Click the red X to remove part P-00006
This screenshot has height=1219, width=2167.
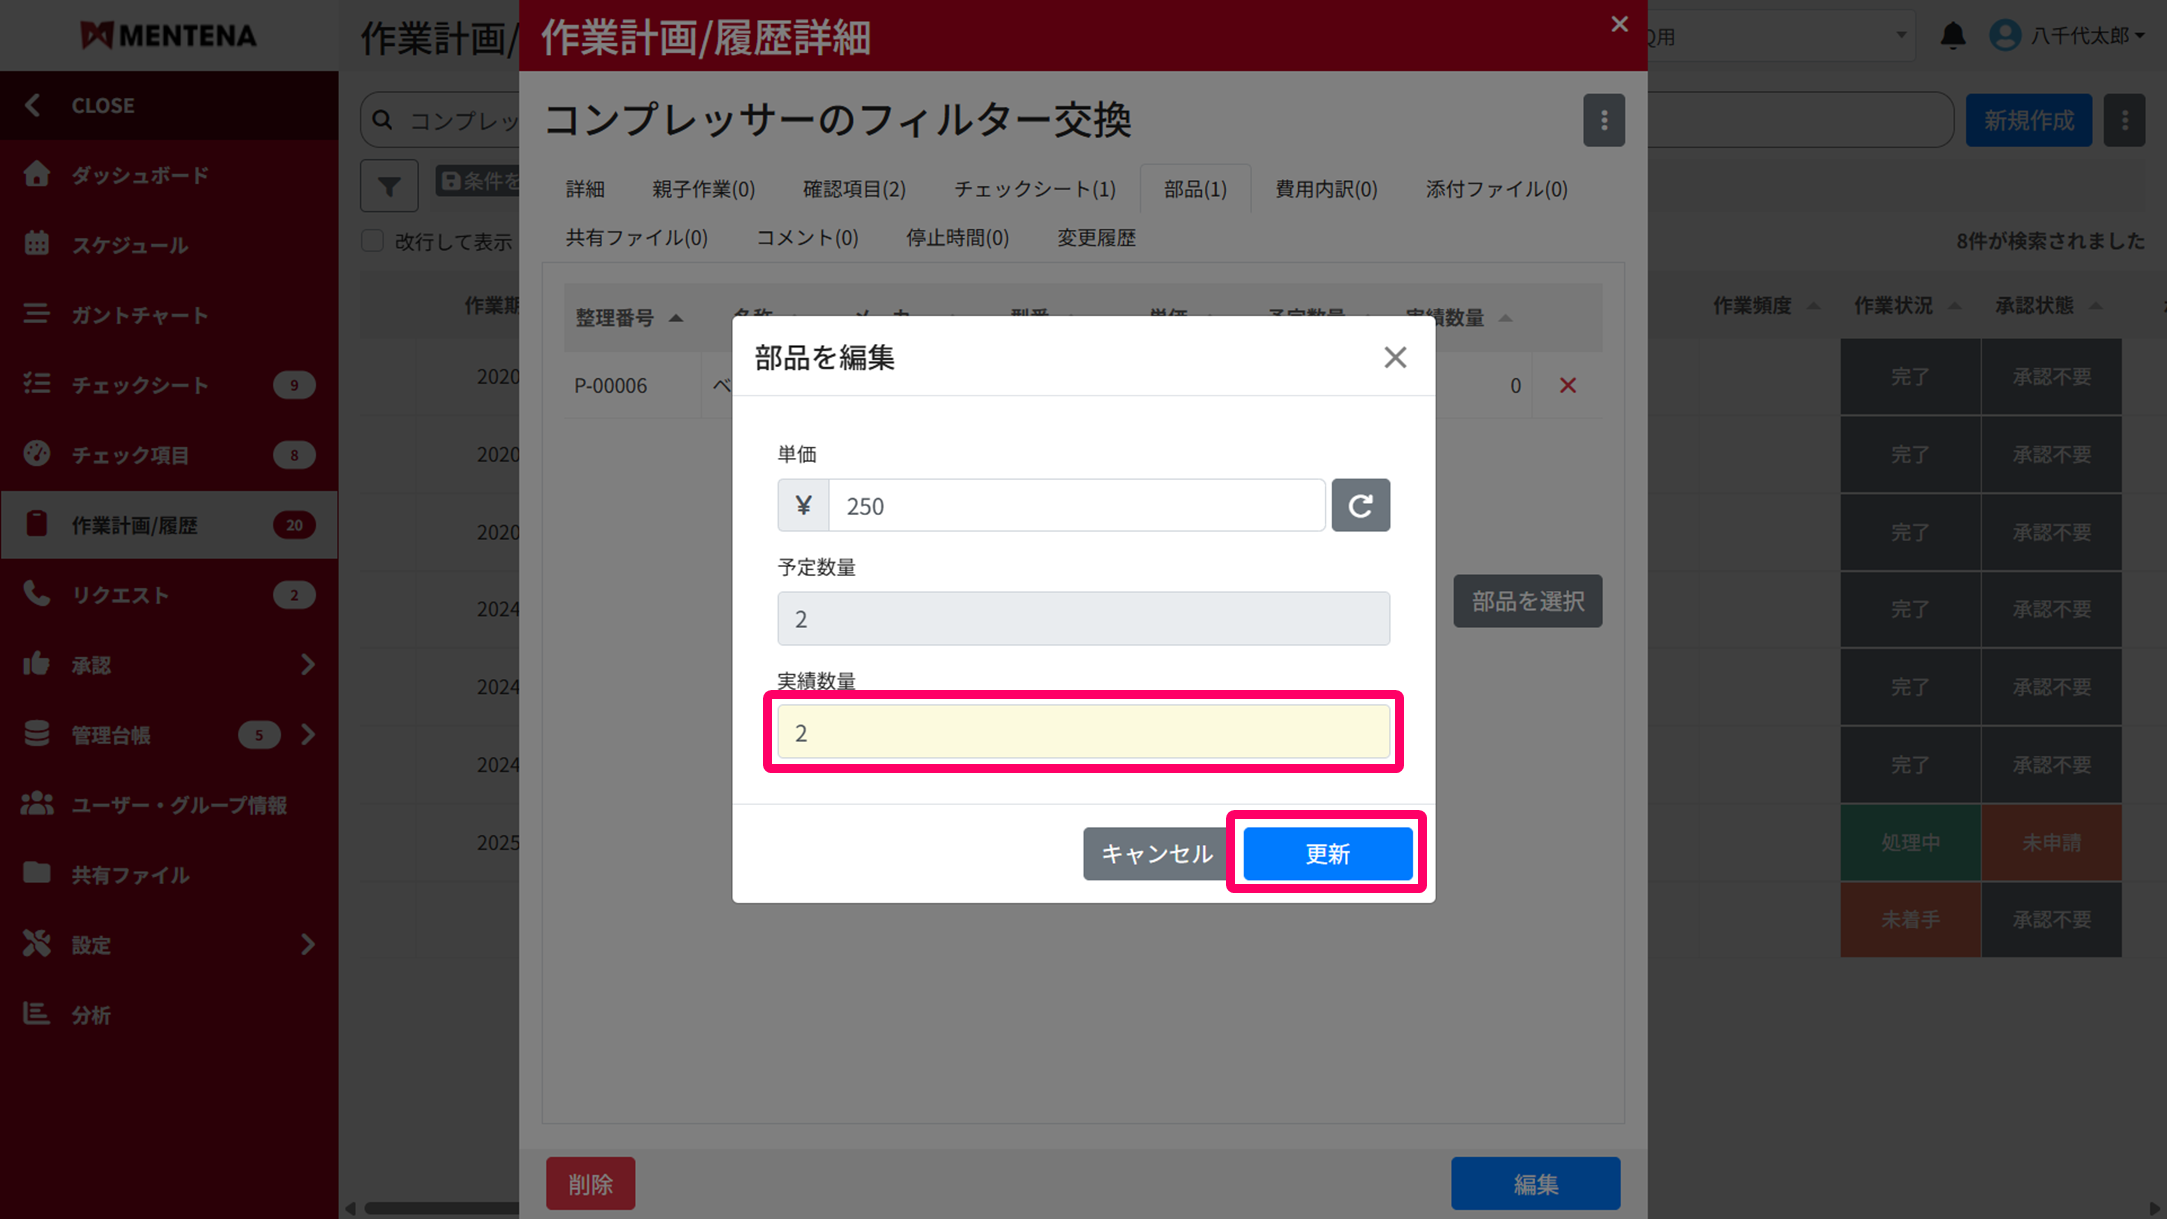pos(1567,385)
